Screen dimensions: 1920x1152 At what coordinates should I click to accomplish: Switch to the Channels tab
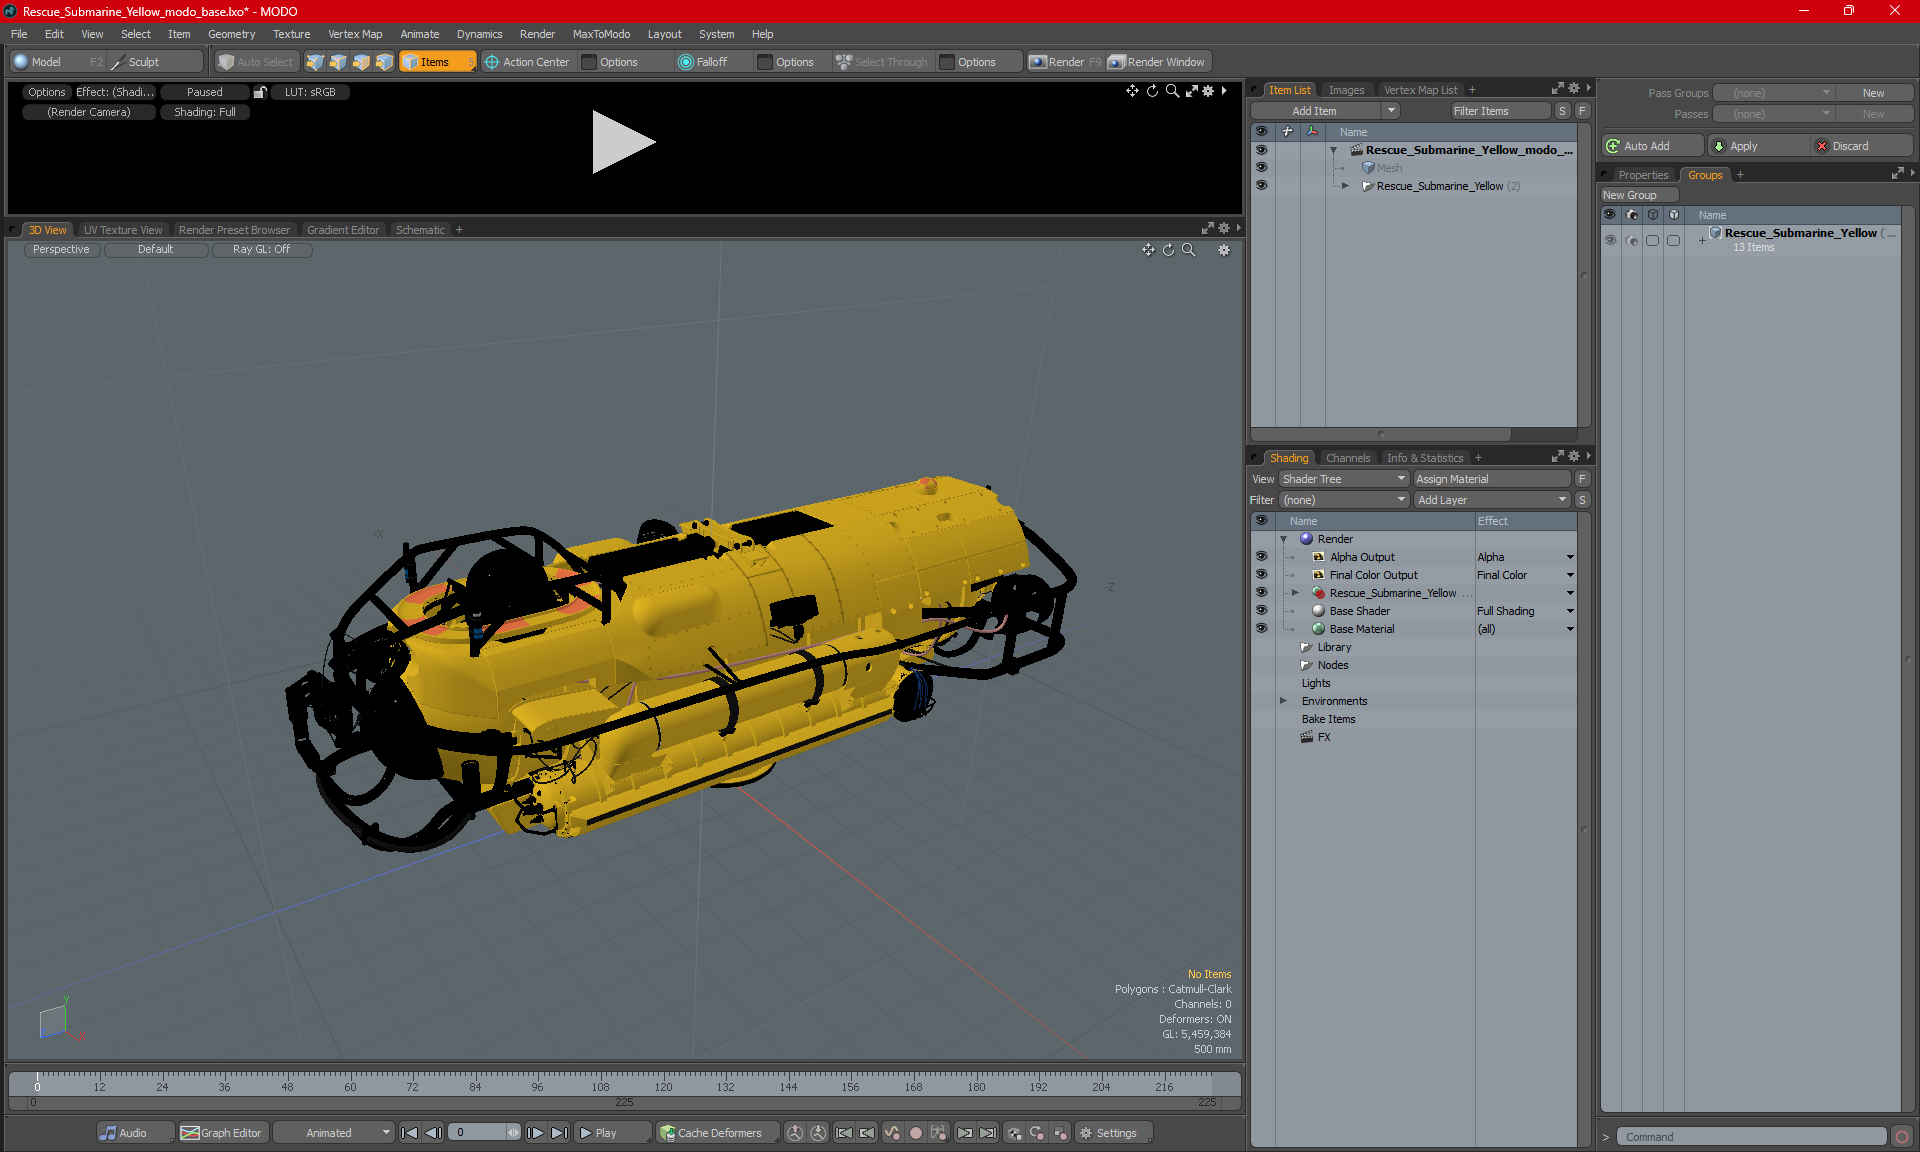tap(1348, 458)
